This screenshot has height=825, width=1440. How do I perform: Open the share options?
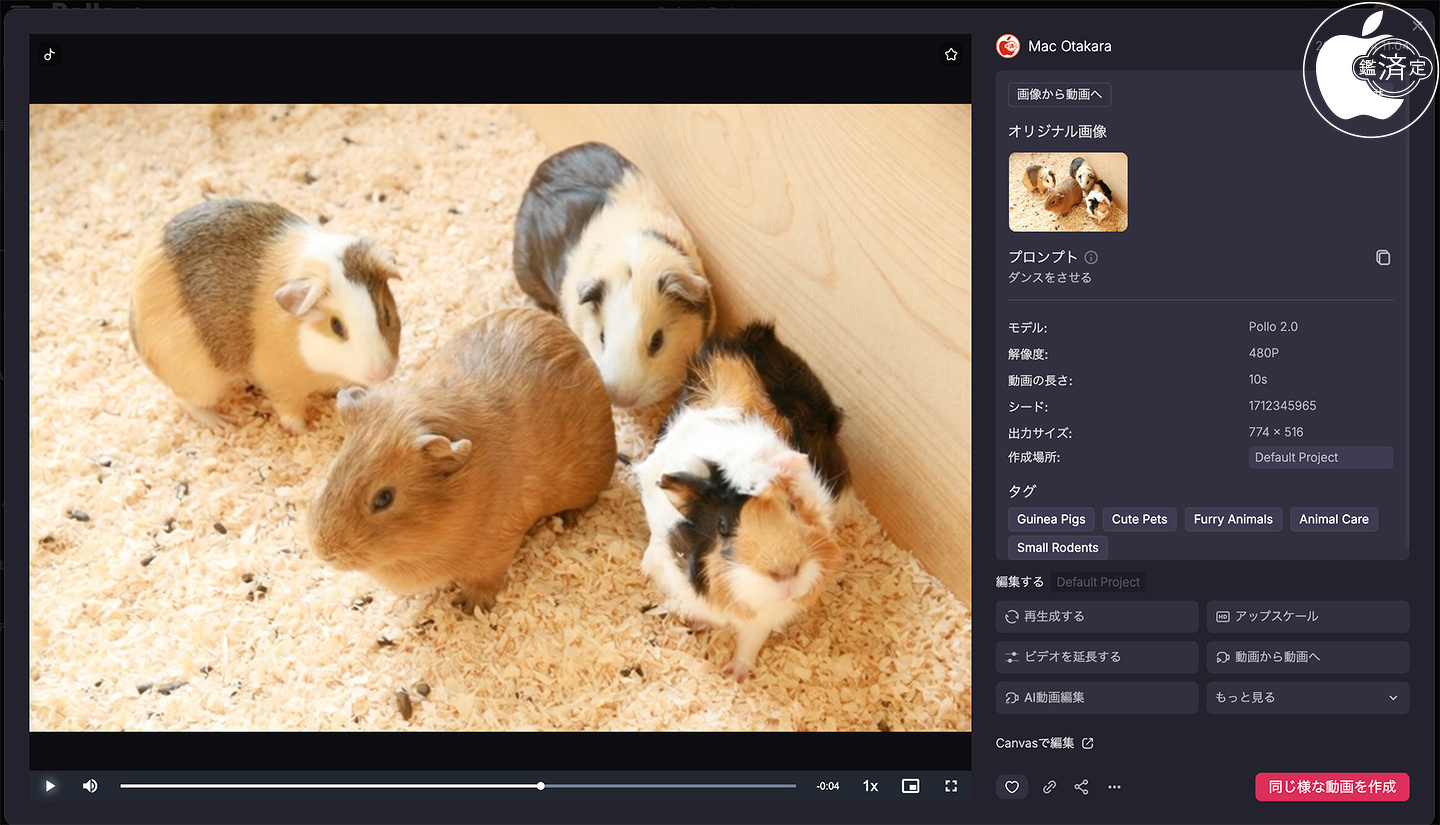1081,787
